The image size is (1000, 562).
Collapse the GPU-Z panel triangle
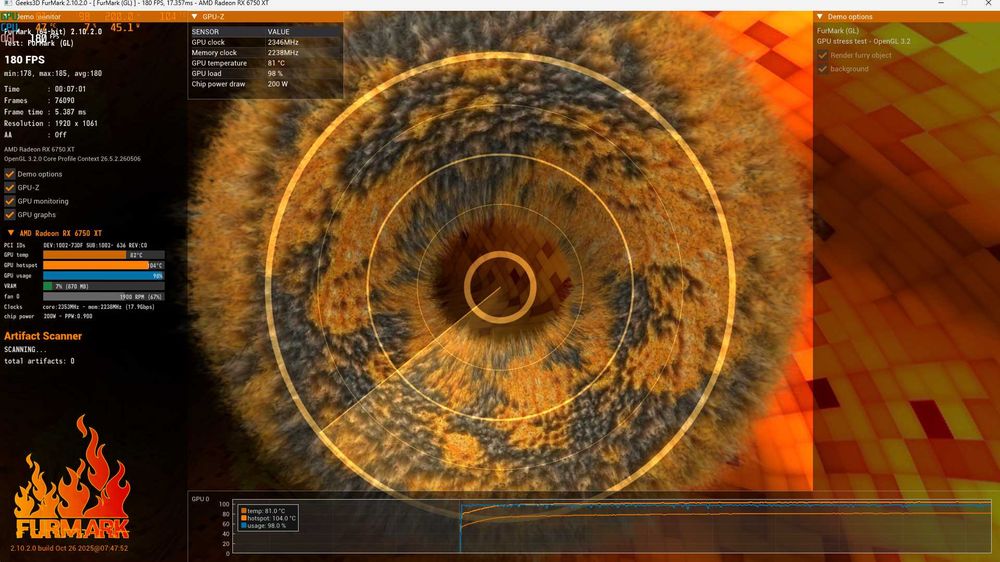point(195,17)
